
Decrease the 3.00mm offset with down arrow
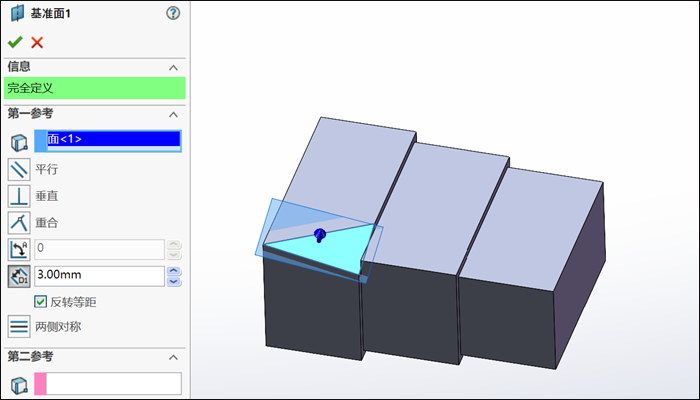(174, 282)
